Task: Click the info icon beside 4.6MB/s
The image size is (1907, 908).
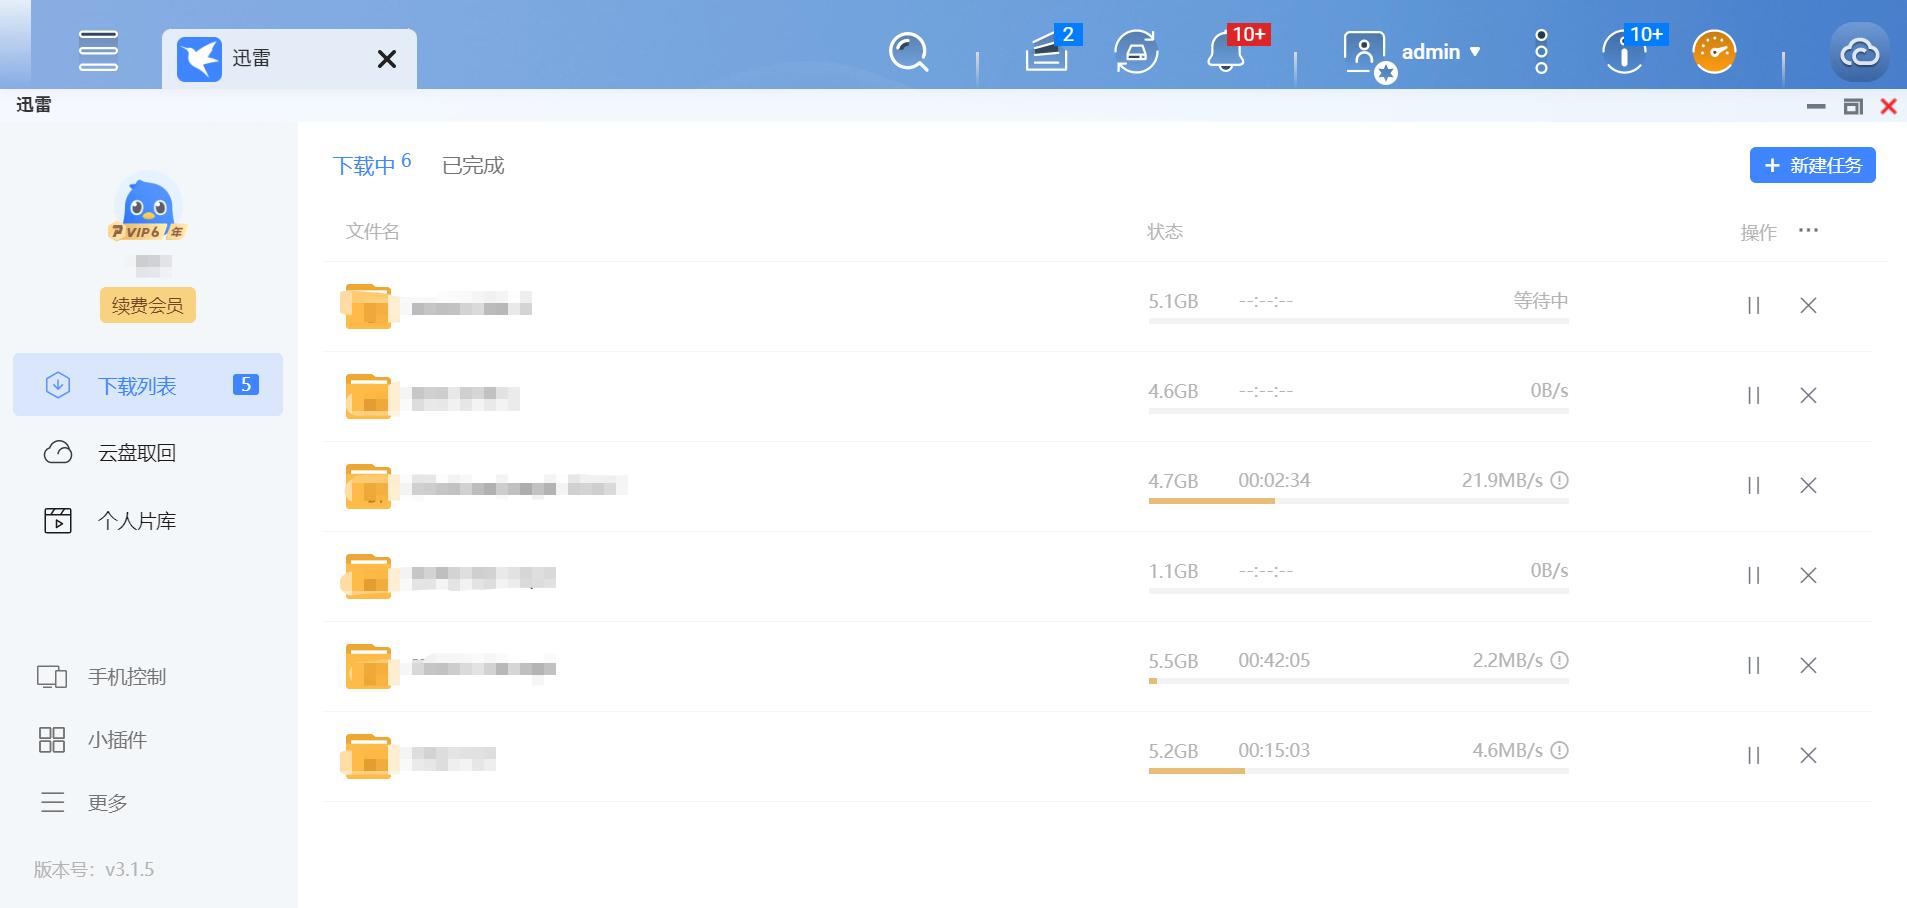Action: point(1559,750)
